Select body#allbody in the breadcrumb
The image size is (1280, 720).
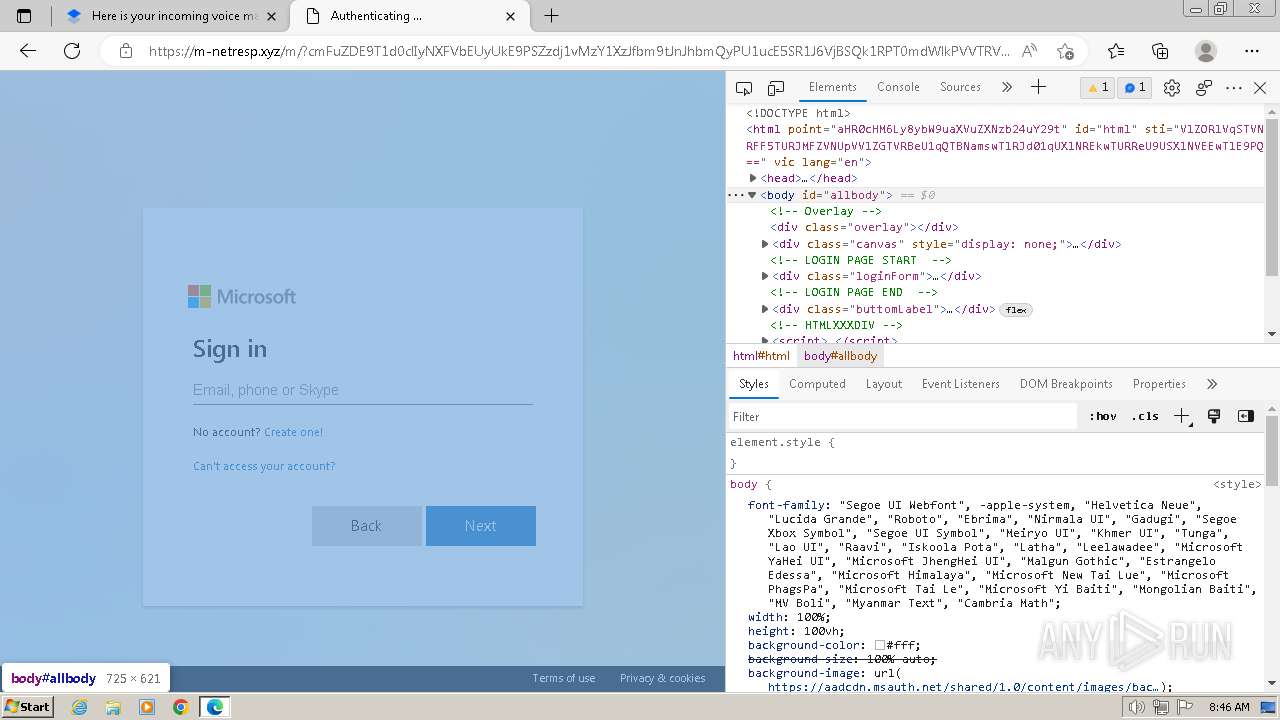[840, 356]
